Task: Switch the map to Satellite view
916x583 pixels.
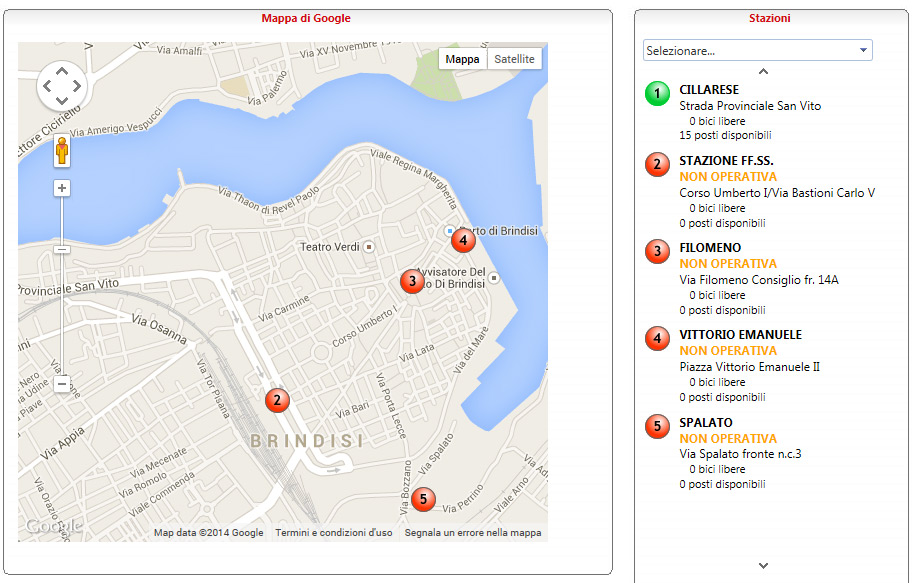Action: (x=514, y=59)
